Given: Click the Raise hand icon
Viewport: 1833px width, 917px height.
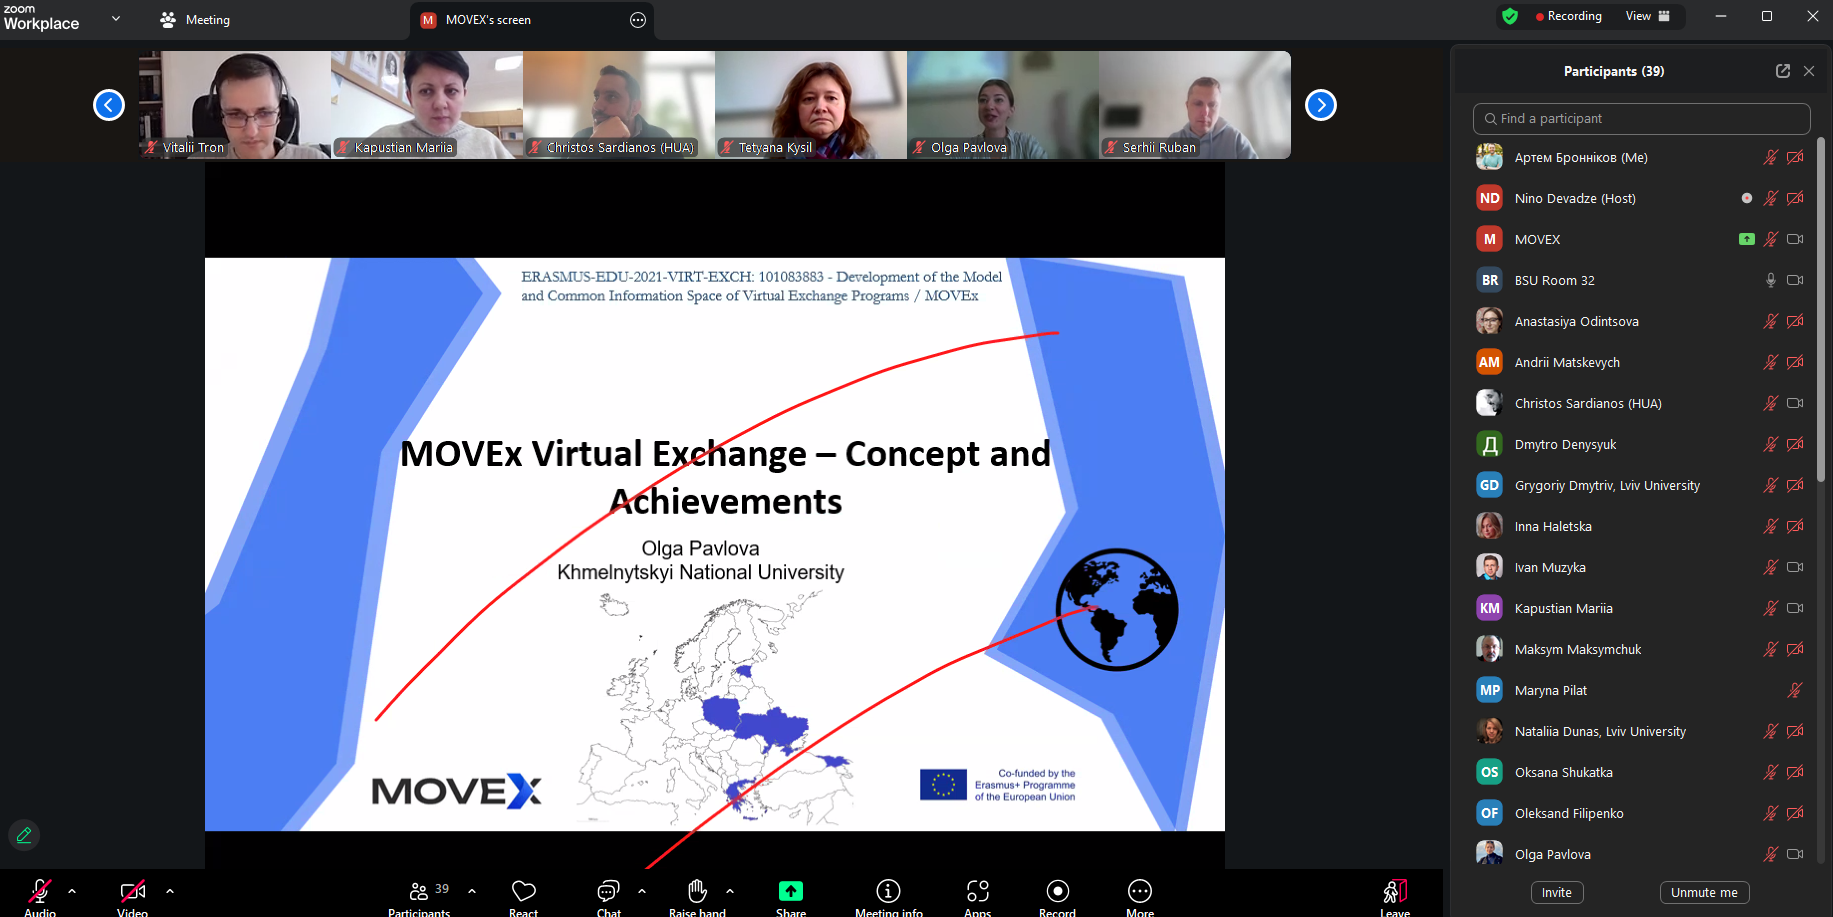Looking at the screenshot, I should point(697,891).
